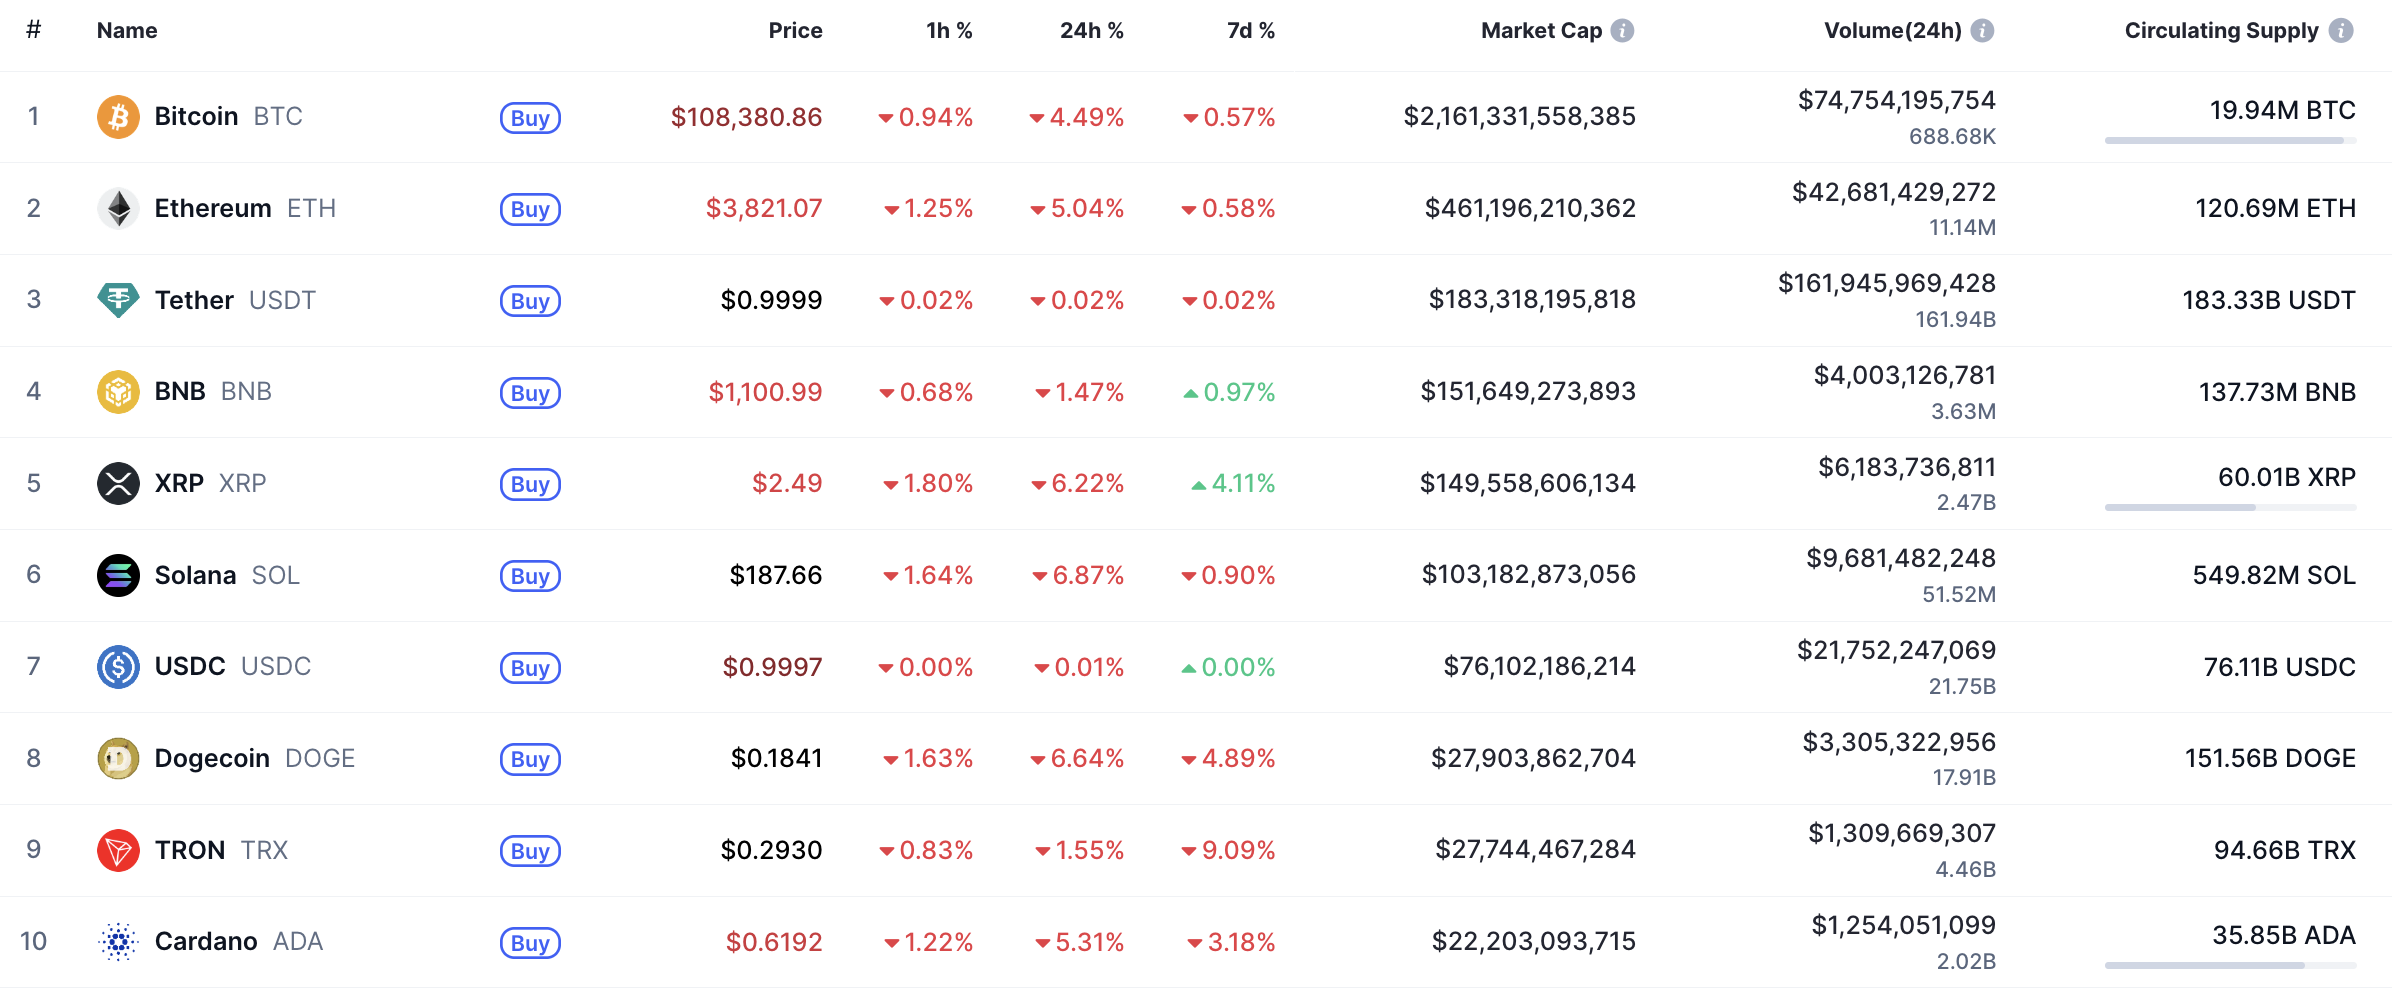
Task: Click the BNB coin logo
Action: [118, 392]
